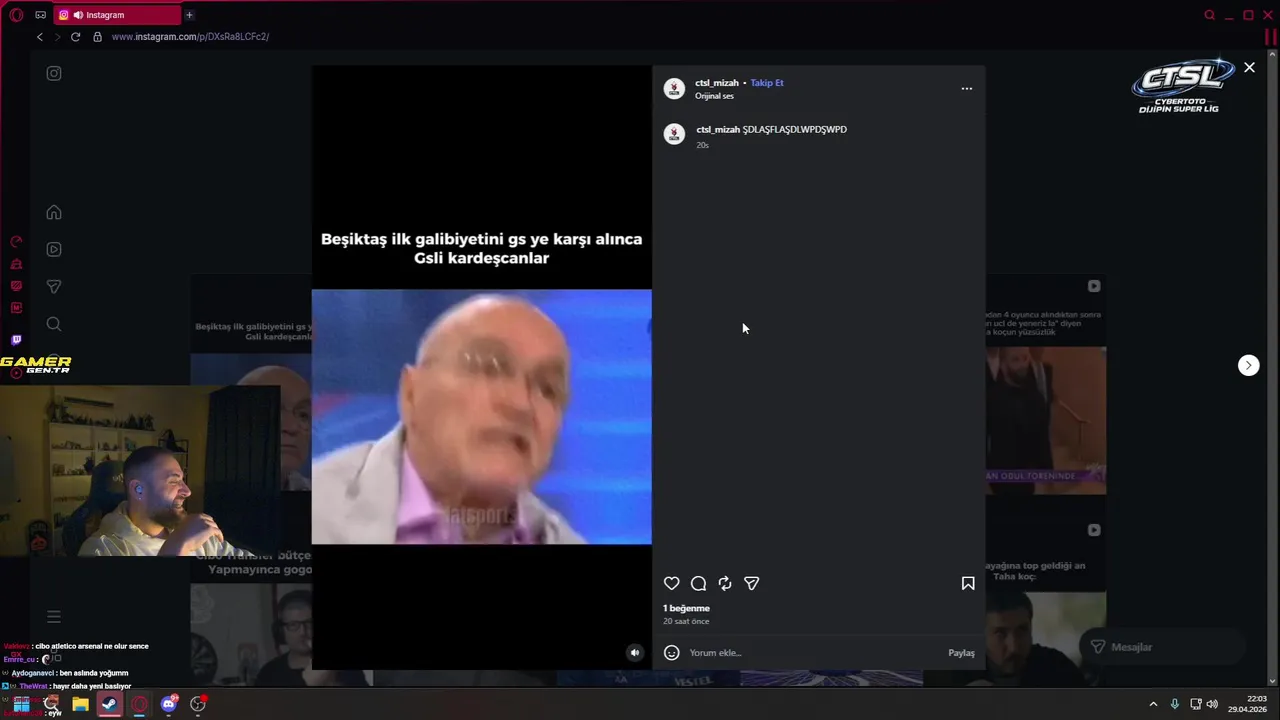Viewport: 1280px width, 720px height.
Task: Open background reel thumbnail at upper right
Action: coord(1046,385)
